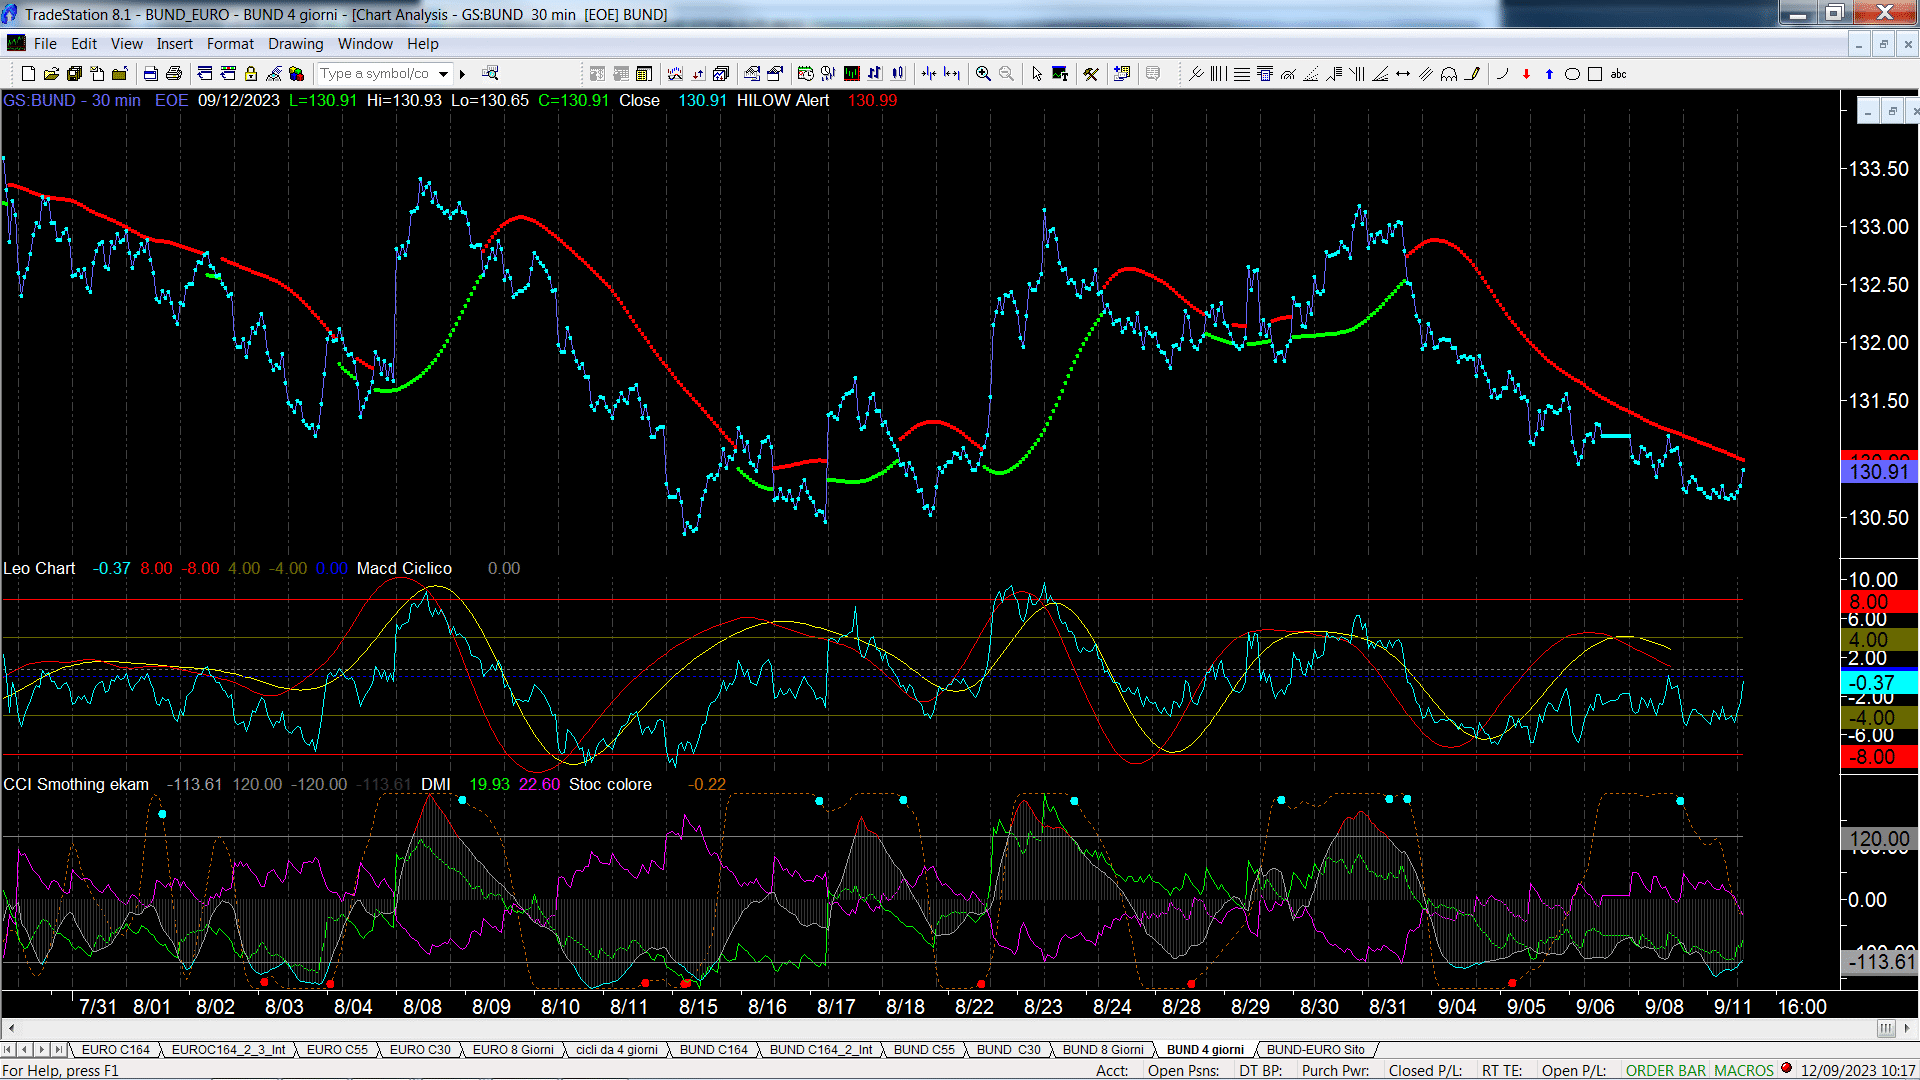Open the Insert menu
This screenshot has height=1080, width=1920.
[175, 44]
